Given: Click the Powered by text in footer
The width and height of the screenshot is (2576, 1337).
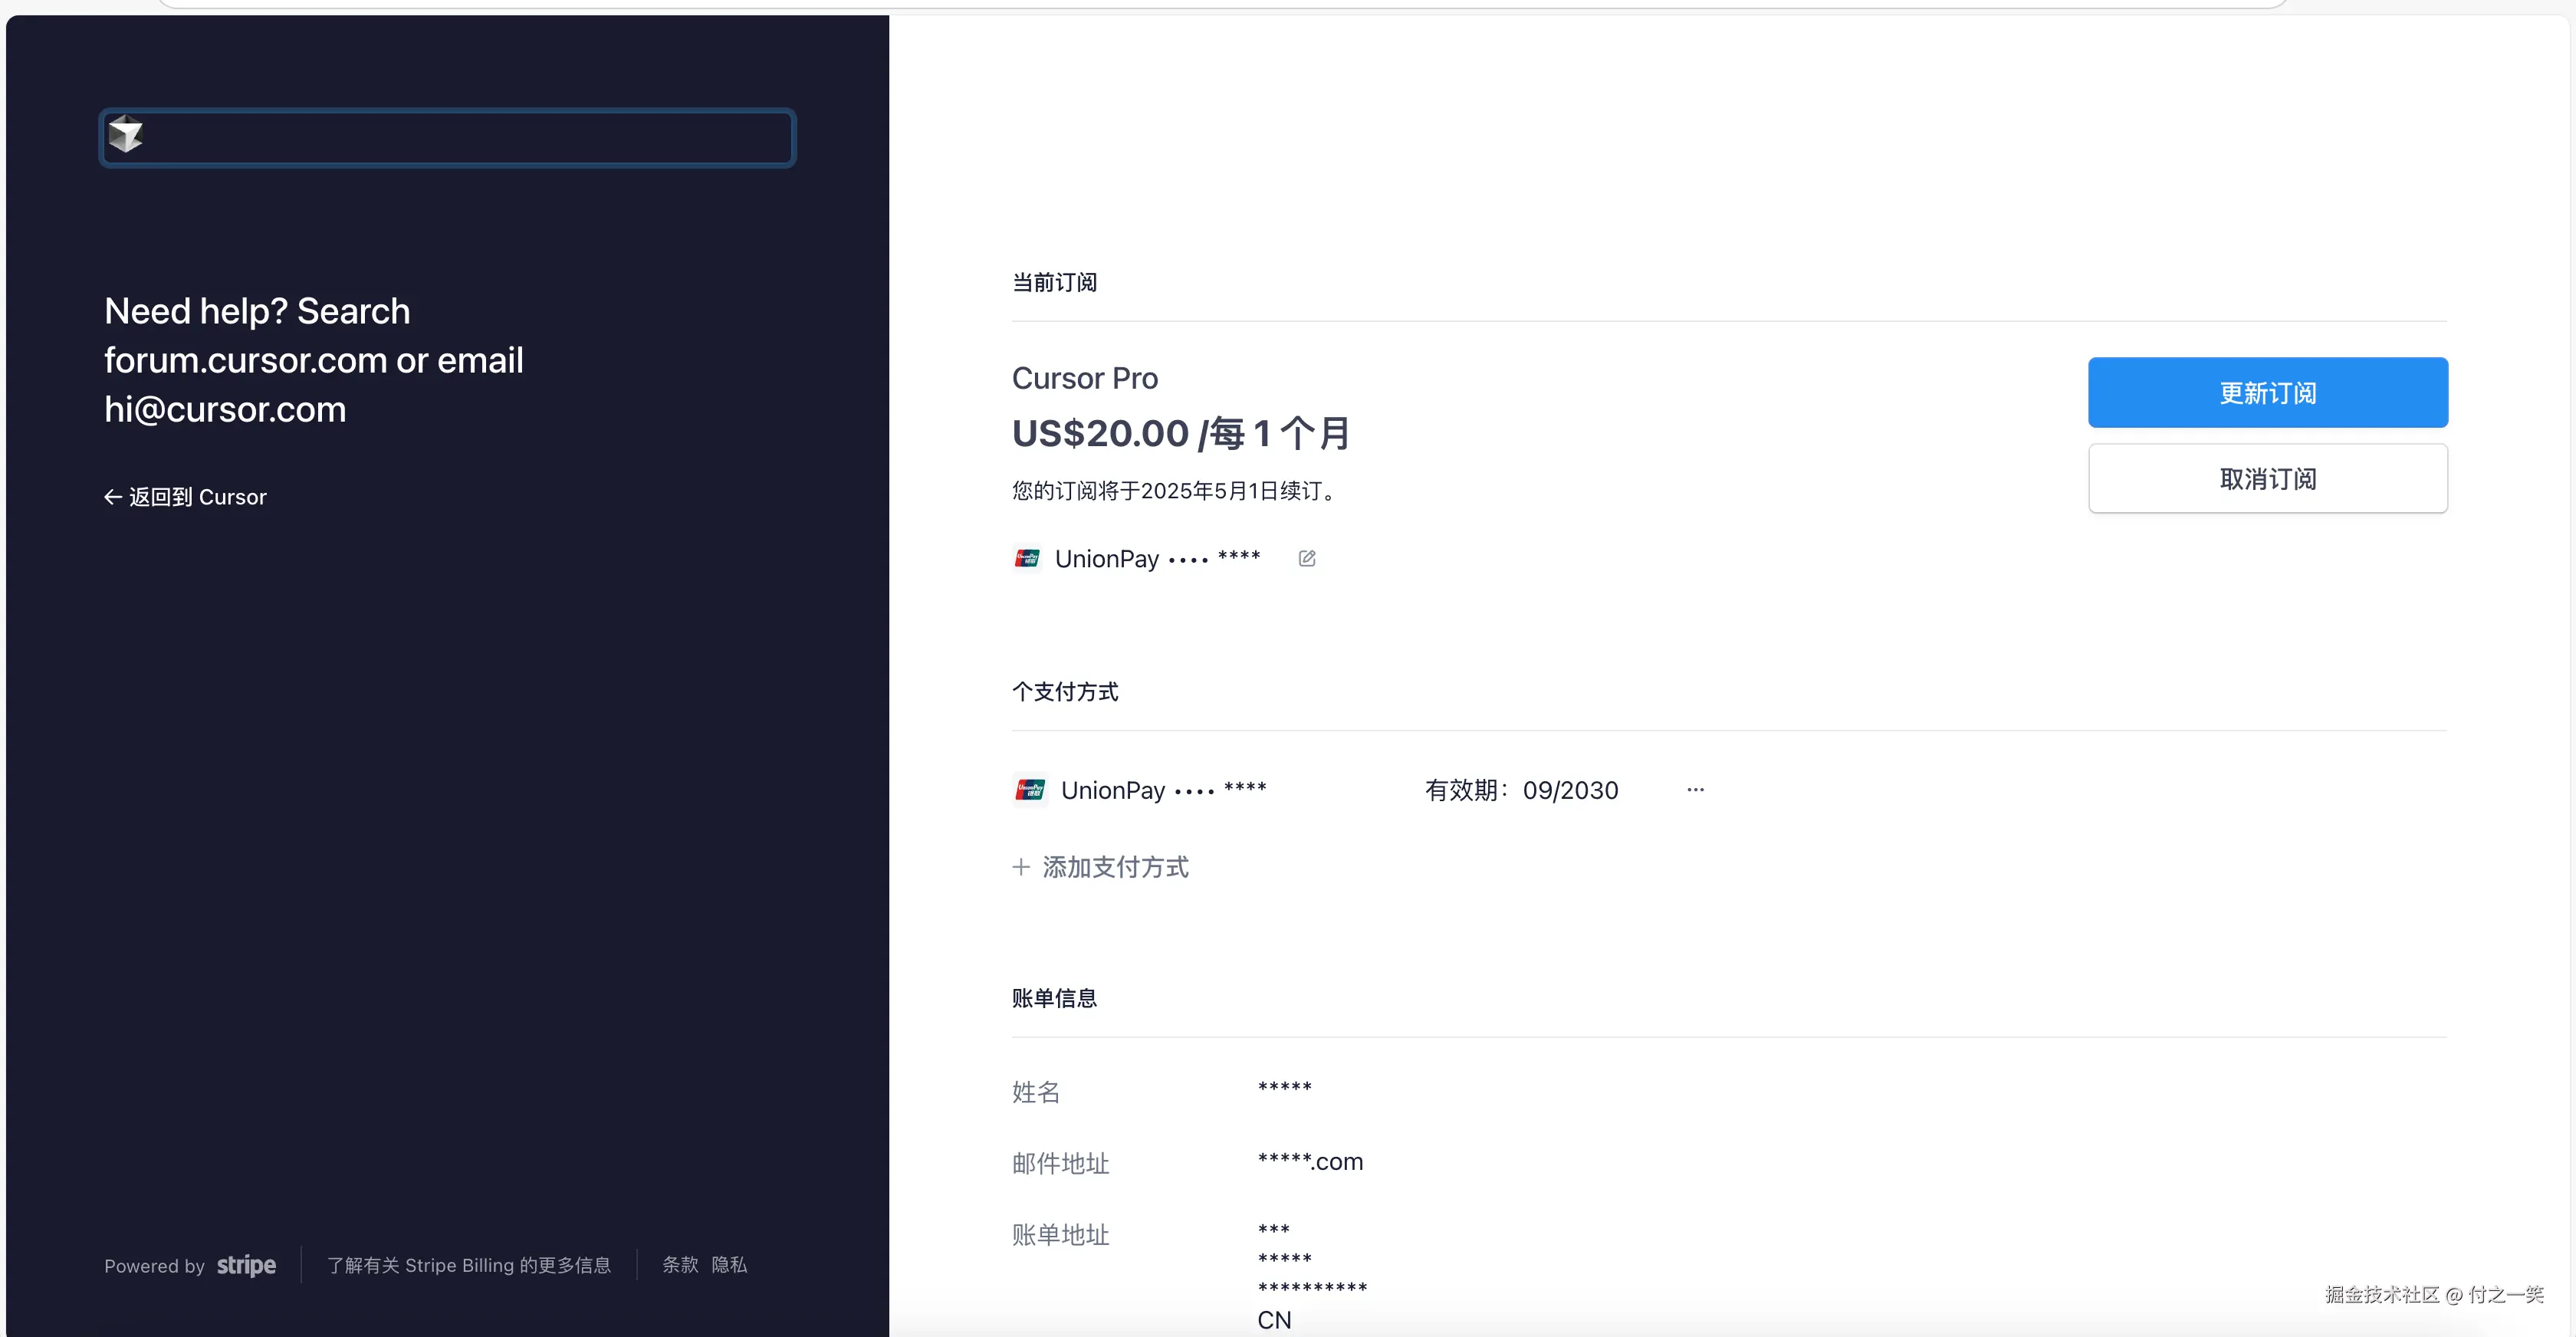Looking at the screenshot, I should [154, 1266].
